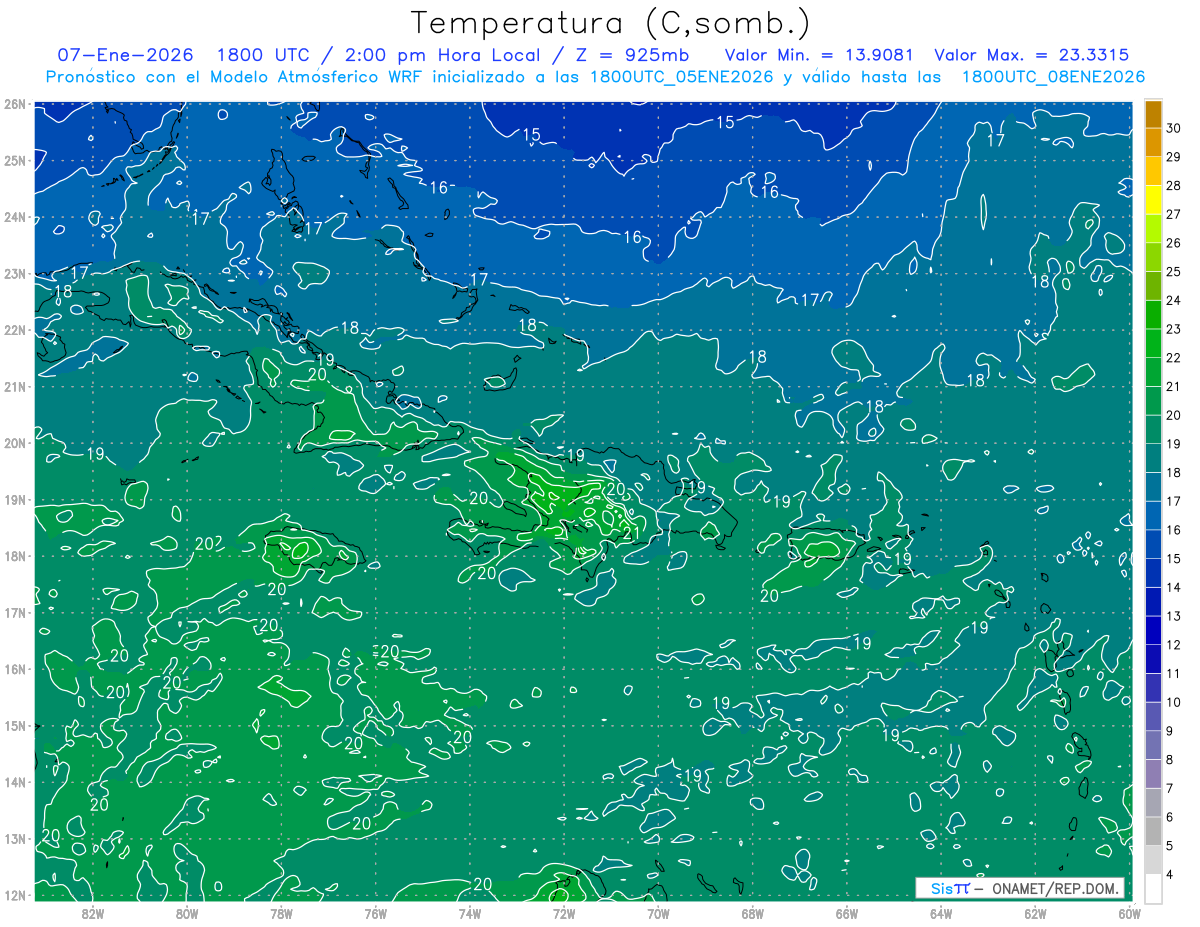Pick the dark blue colorbar segment between 12 and 13
1200x927 pixels.
tap(1153, 631)
